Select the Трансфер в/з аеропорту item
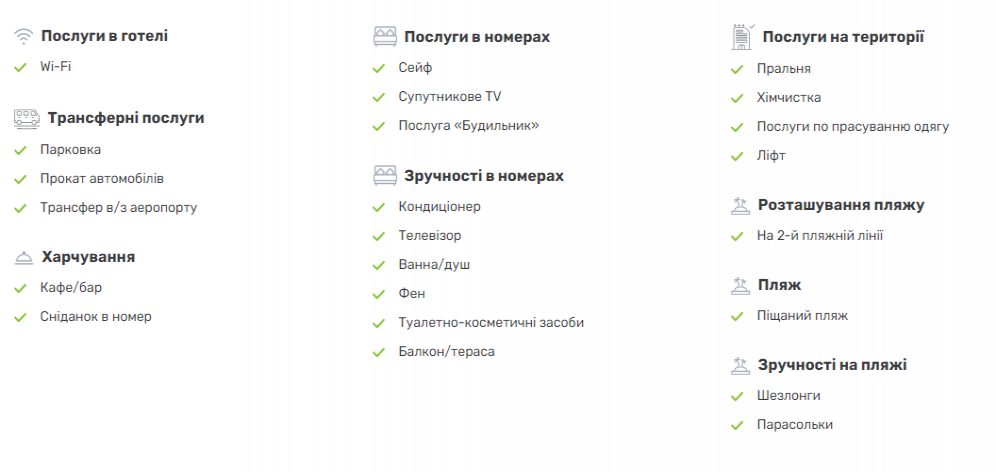 (x=119, y=208)
